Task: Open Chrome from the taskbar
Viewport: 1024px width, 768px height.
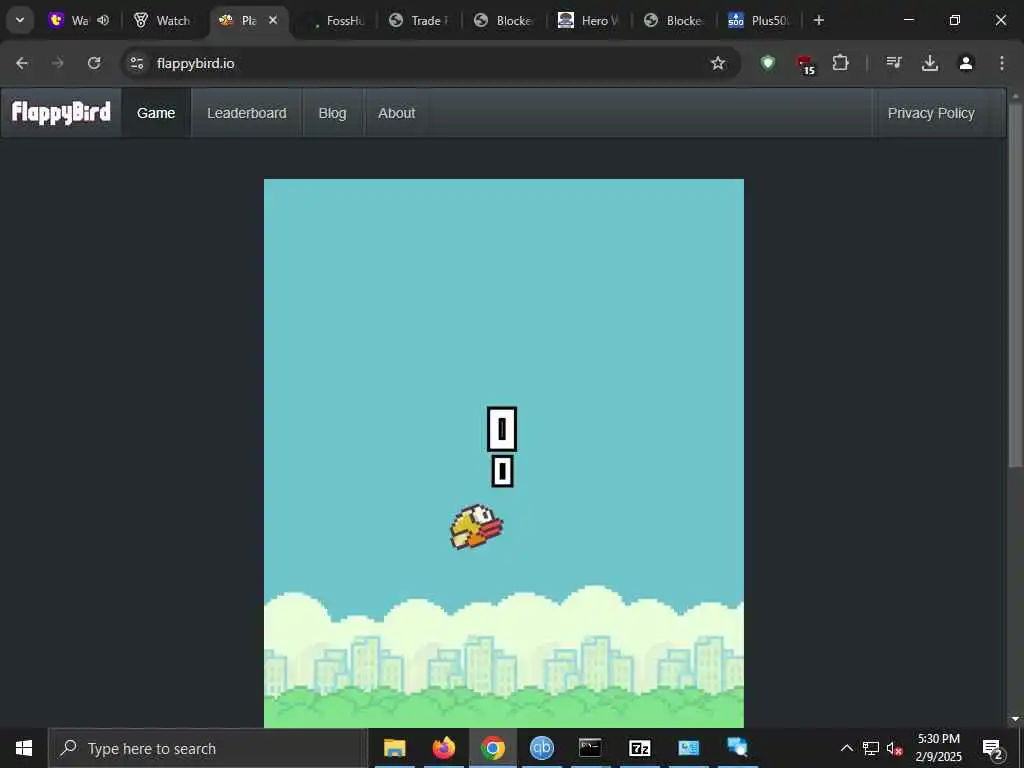Action: coord(493,748)
